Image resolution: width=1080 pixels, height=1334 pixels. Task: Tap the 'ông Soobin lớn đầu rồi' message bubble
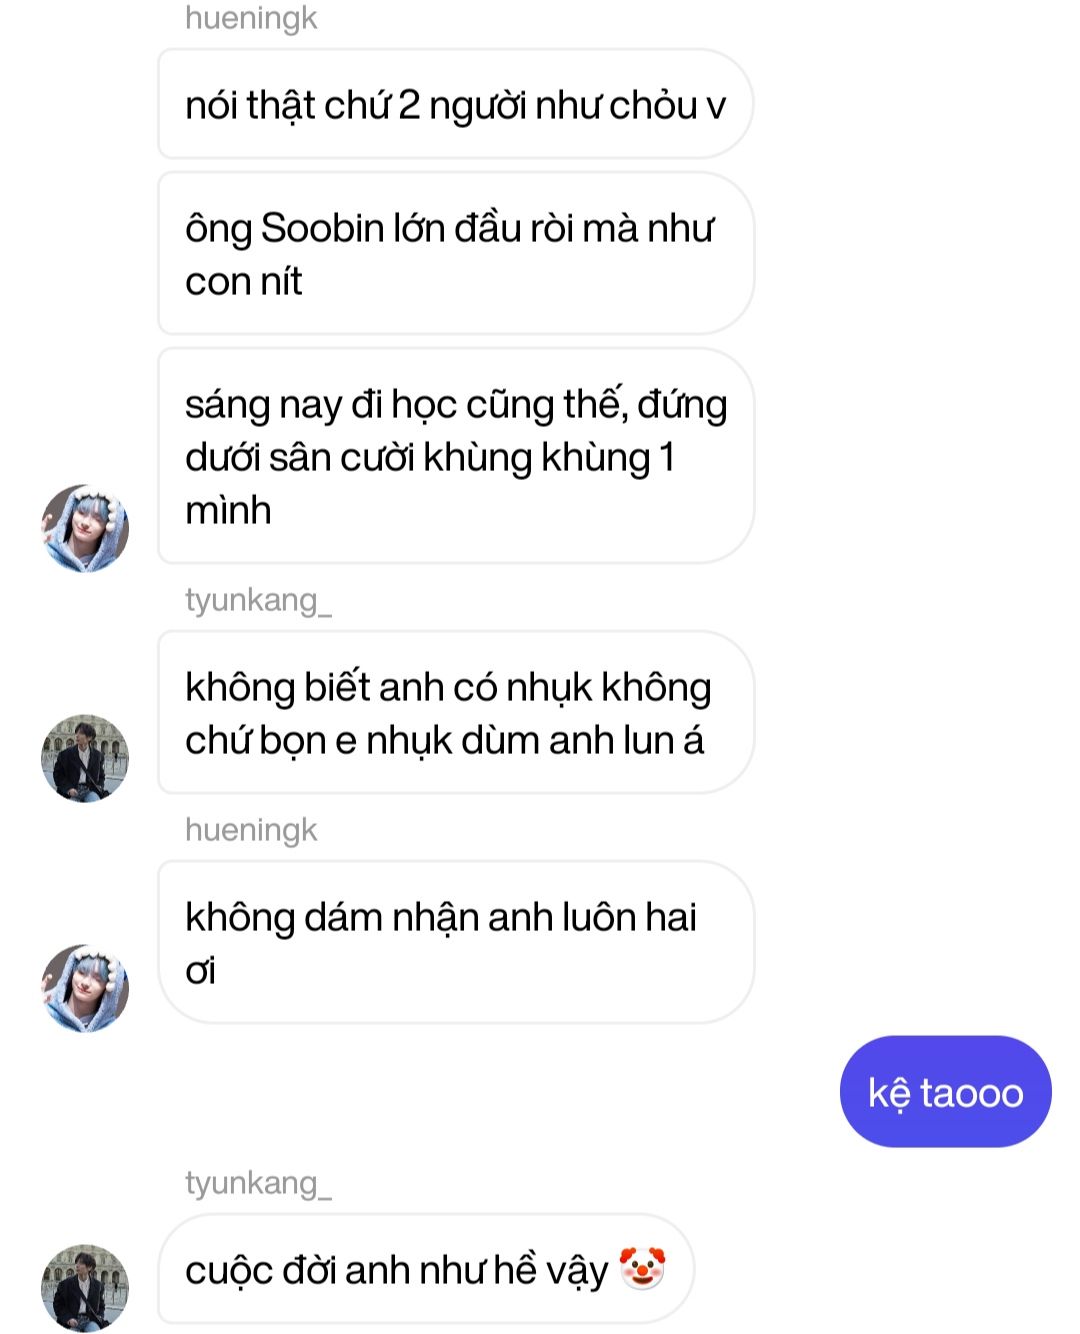tap(455, 254)
